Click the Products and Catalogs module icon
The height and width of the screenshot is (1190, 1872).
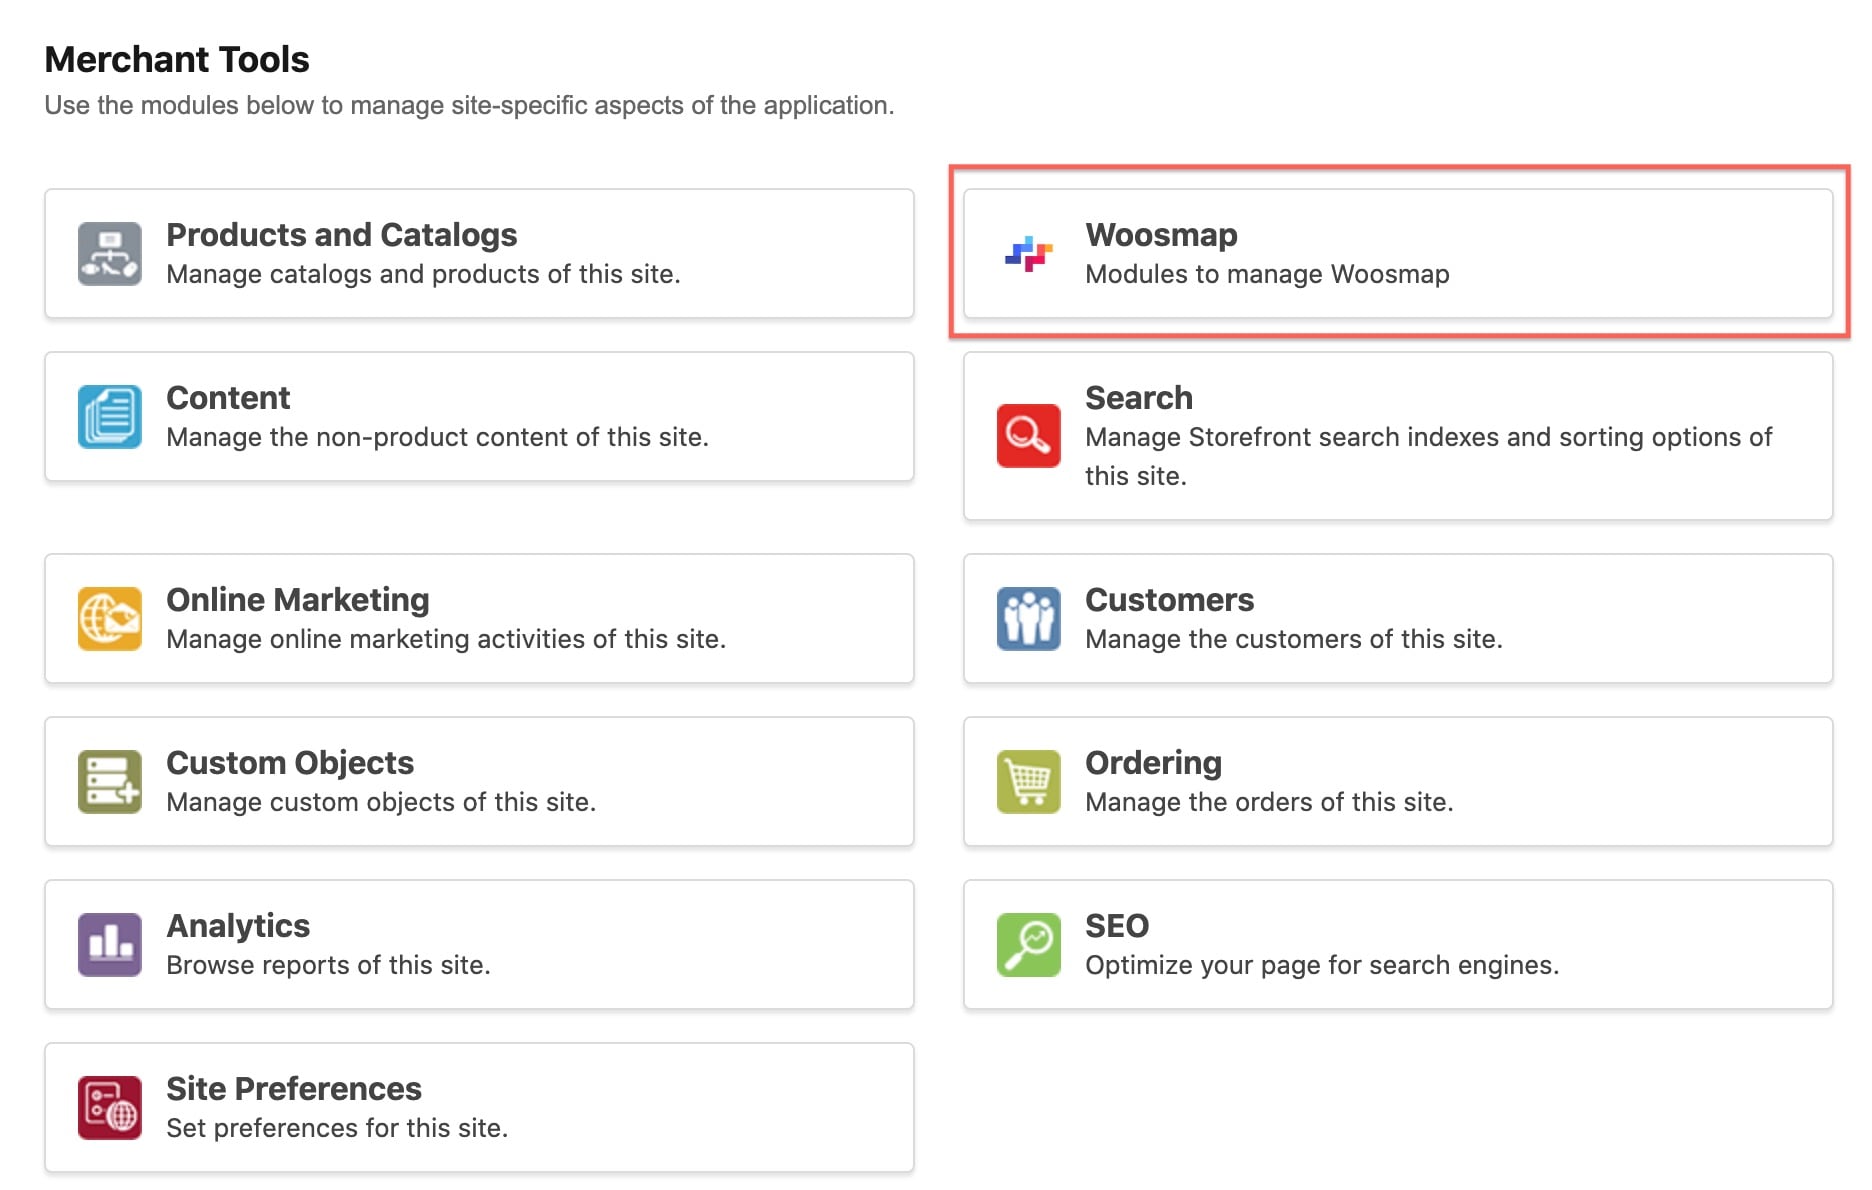tap(110, 253)
